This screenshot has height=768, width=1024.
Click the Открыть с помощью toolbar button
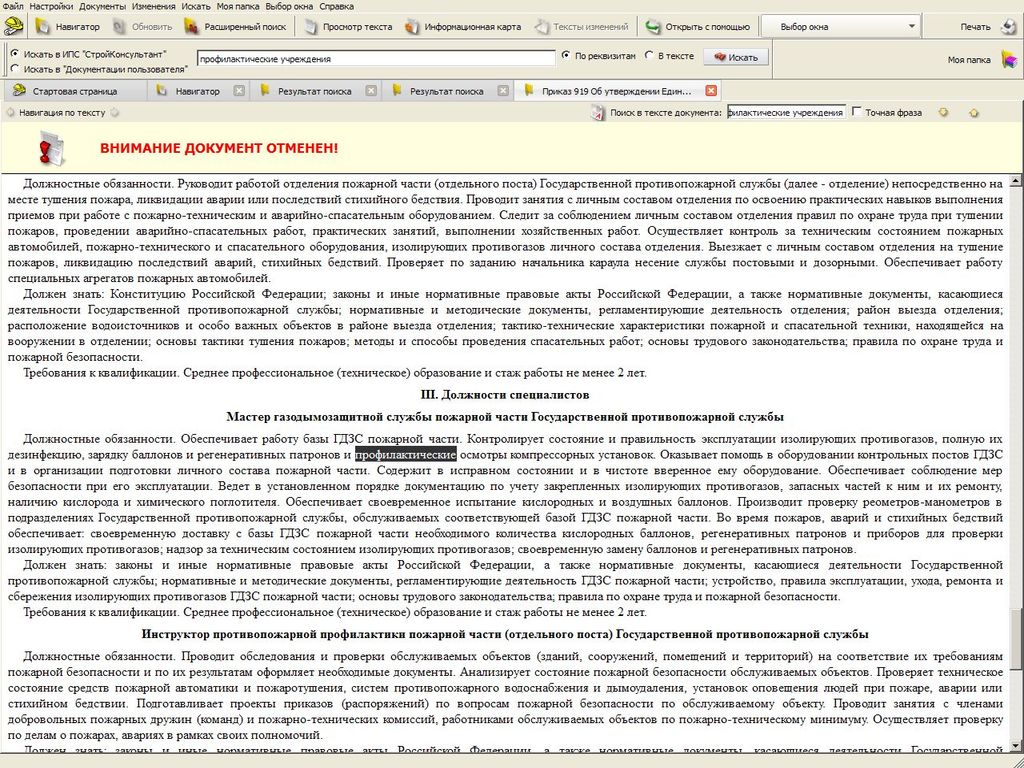697,27
